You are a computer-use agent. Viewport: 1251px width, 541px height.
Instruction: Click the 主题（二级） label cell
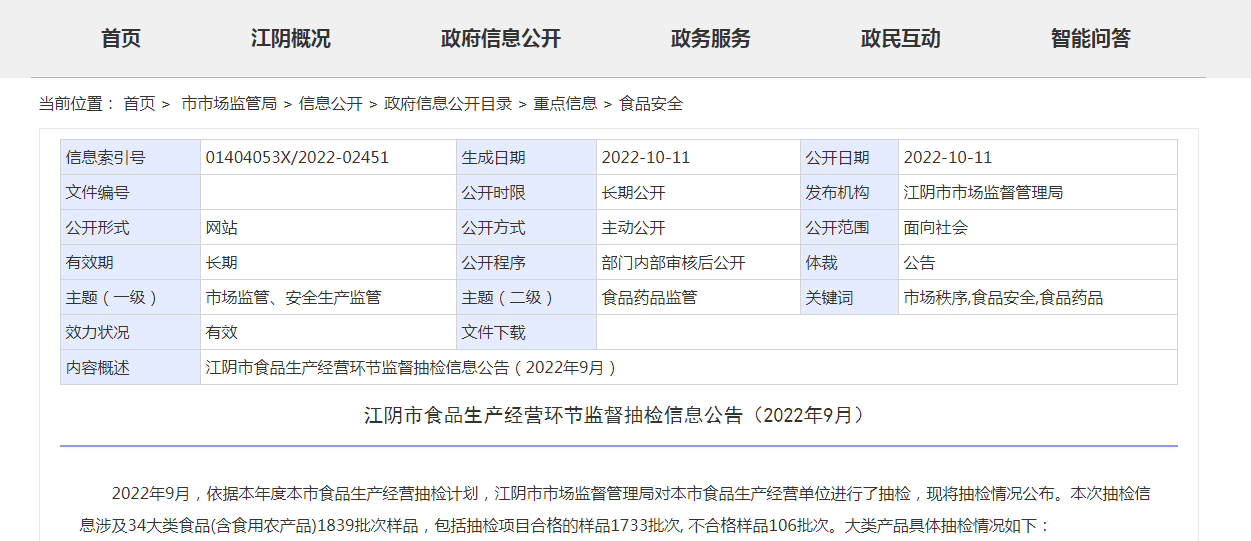(527, 297)
